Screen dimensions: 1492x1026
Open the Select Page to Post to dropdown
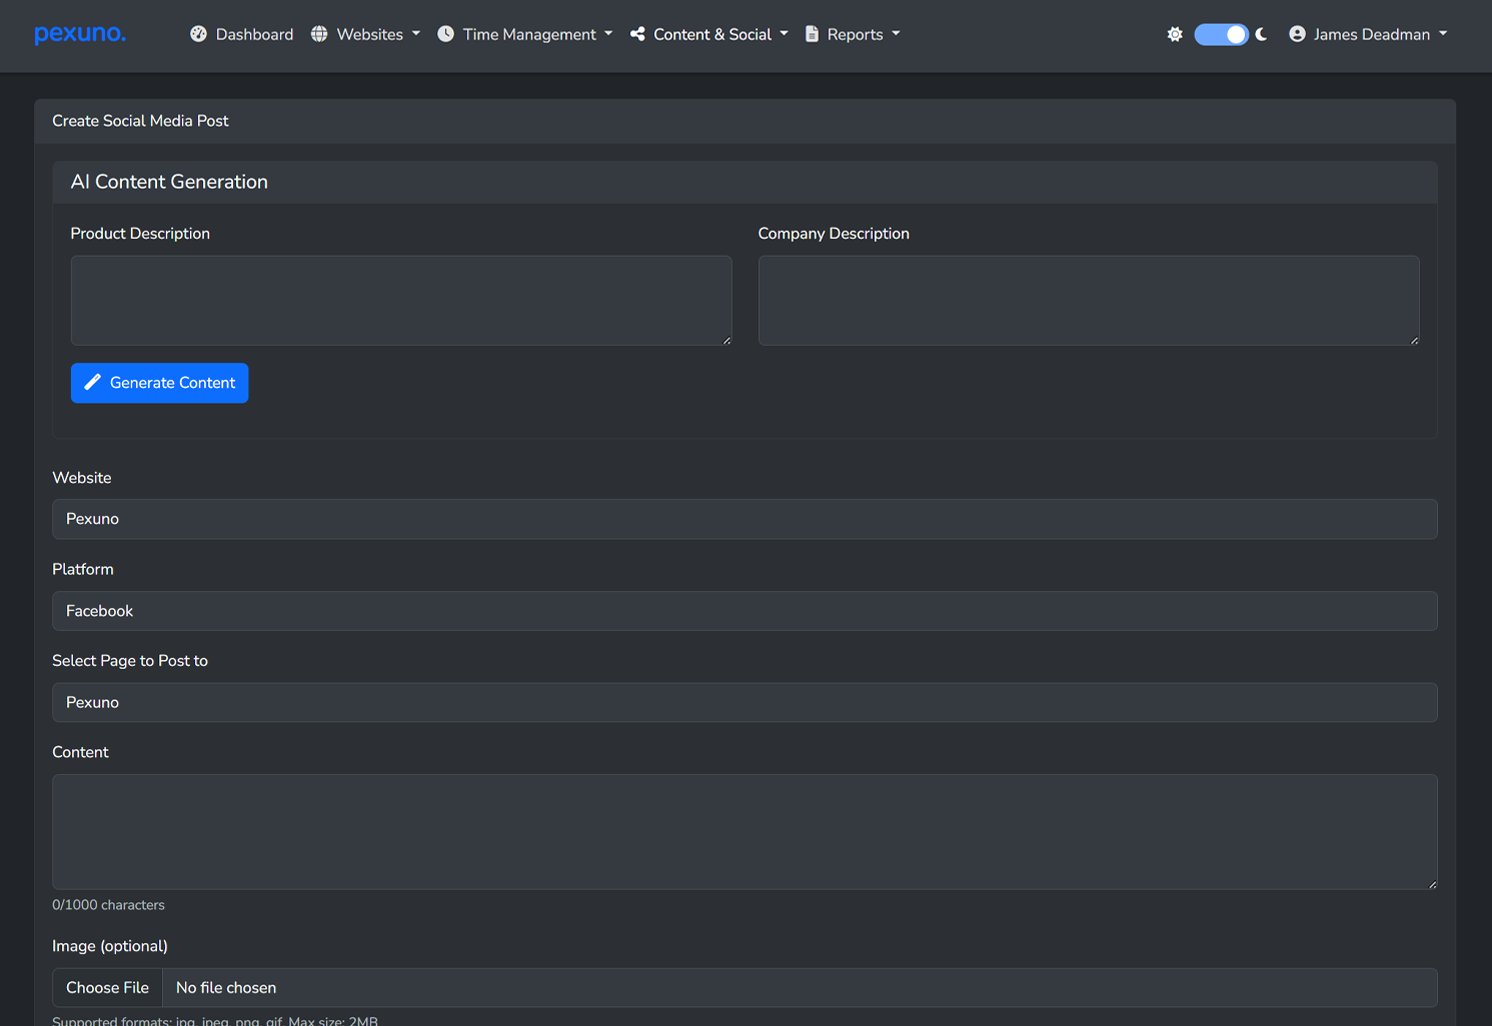[745, 702]
